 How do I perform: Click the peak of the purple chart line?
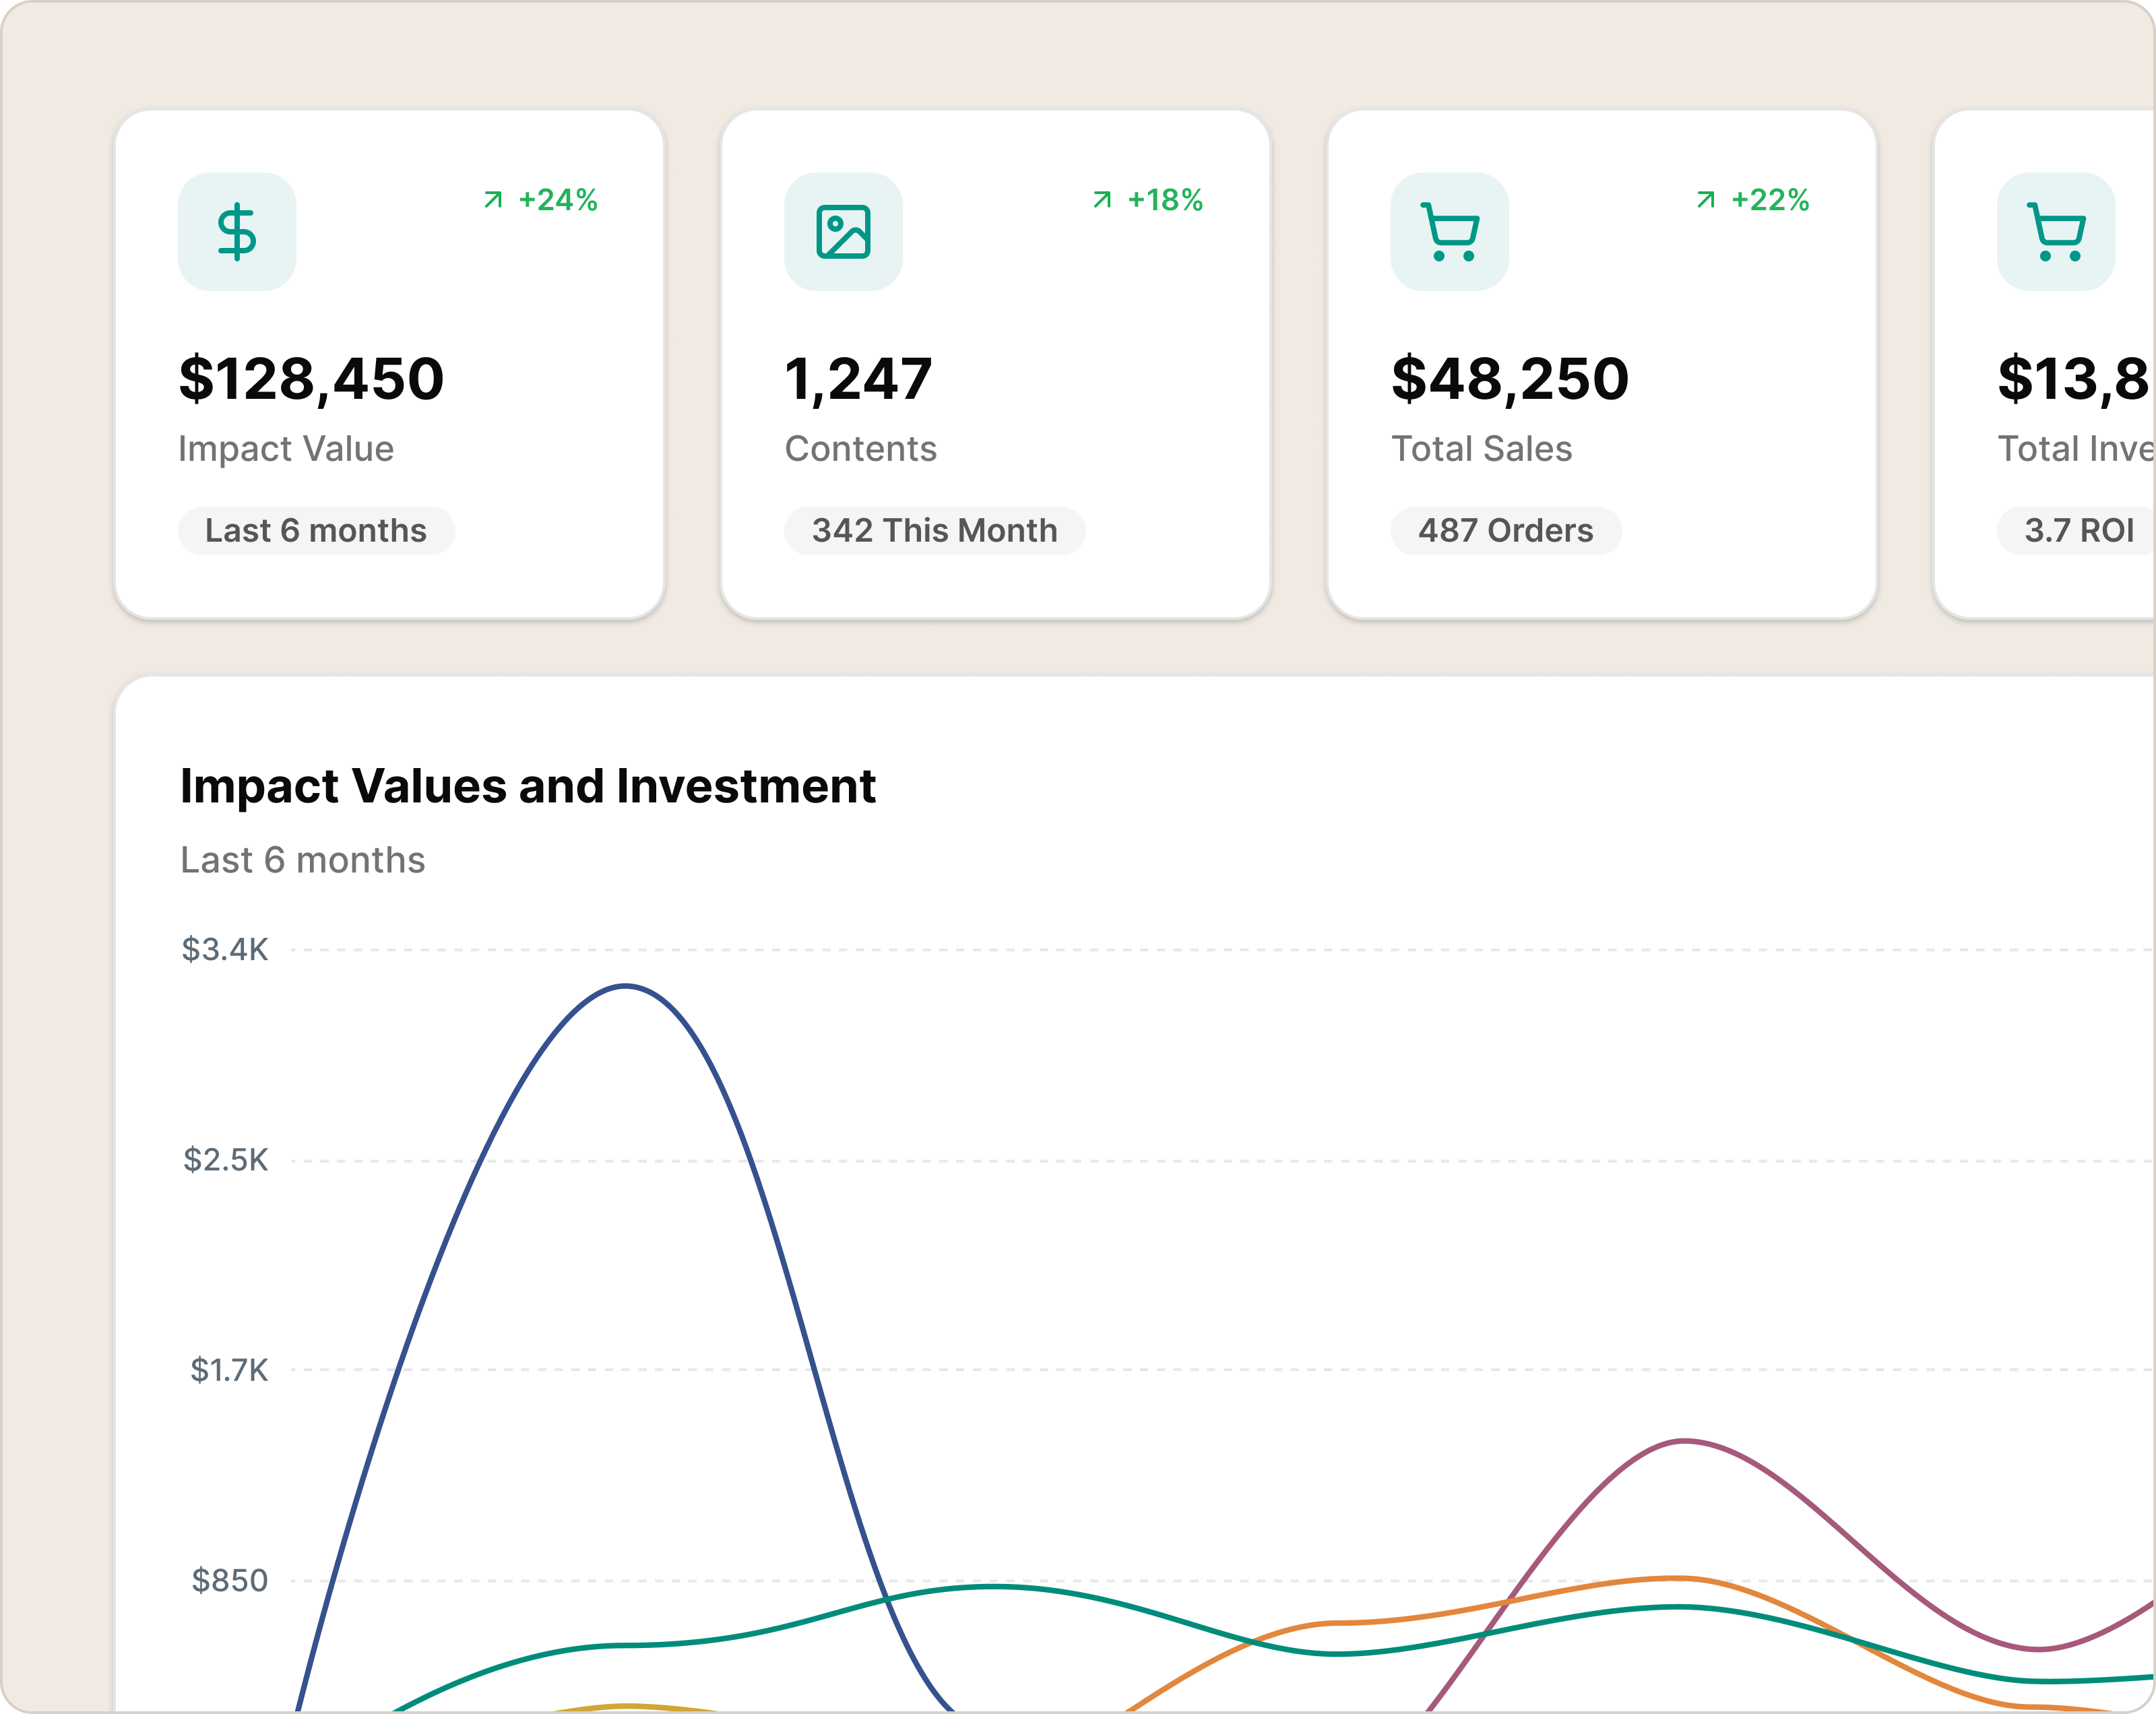tap(1685, 1441)
